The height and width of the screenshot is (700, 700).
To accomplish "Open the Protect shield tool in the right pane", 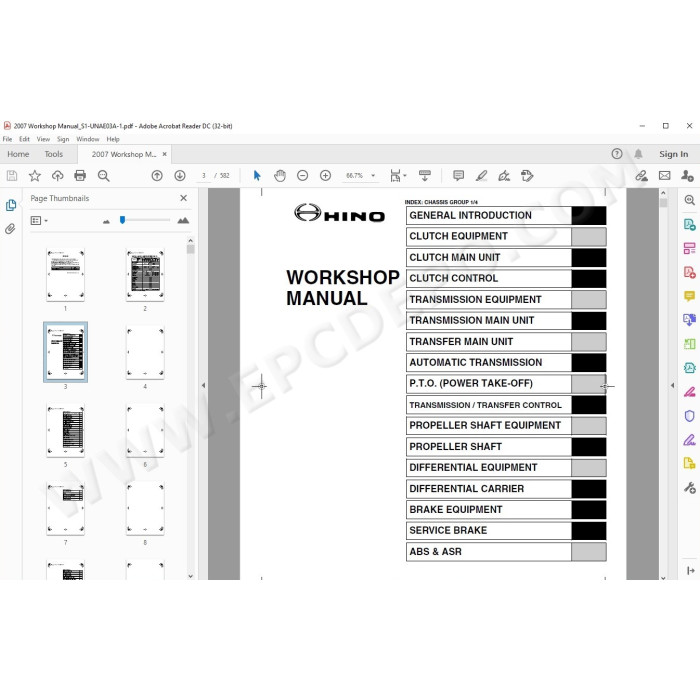I will tap(690, 416).
